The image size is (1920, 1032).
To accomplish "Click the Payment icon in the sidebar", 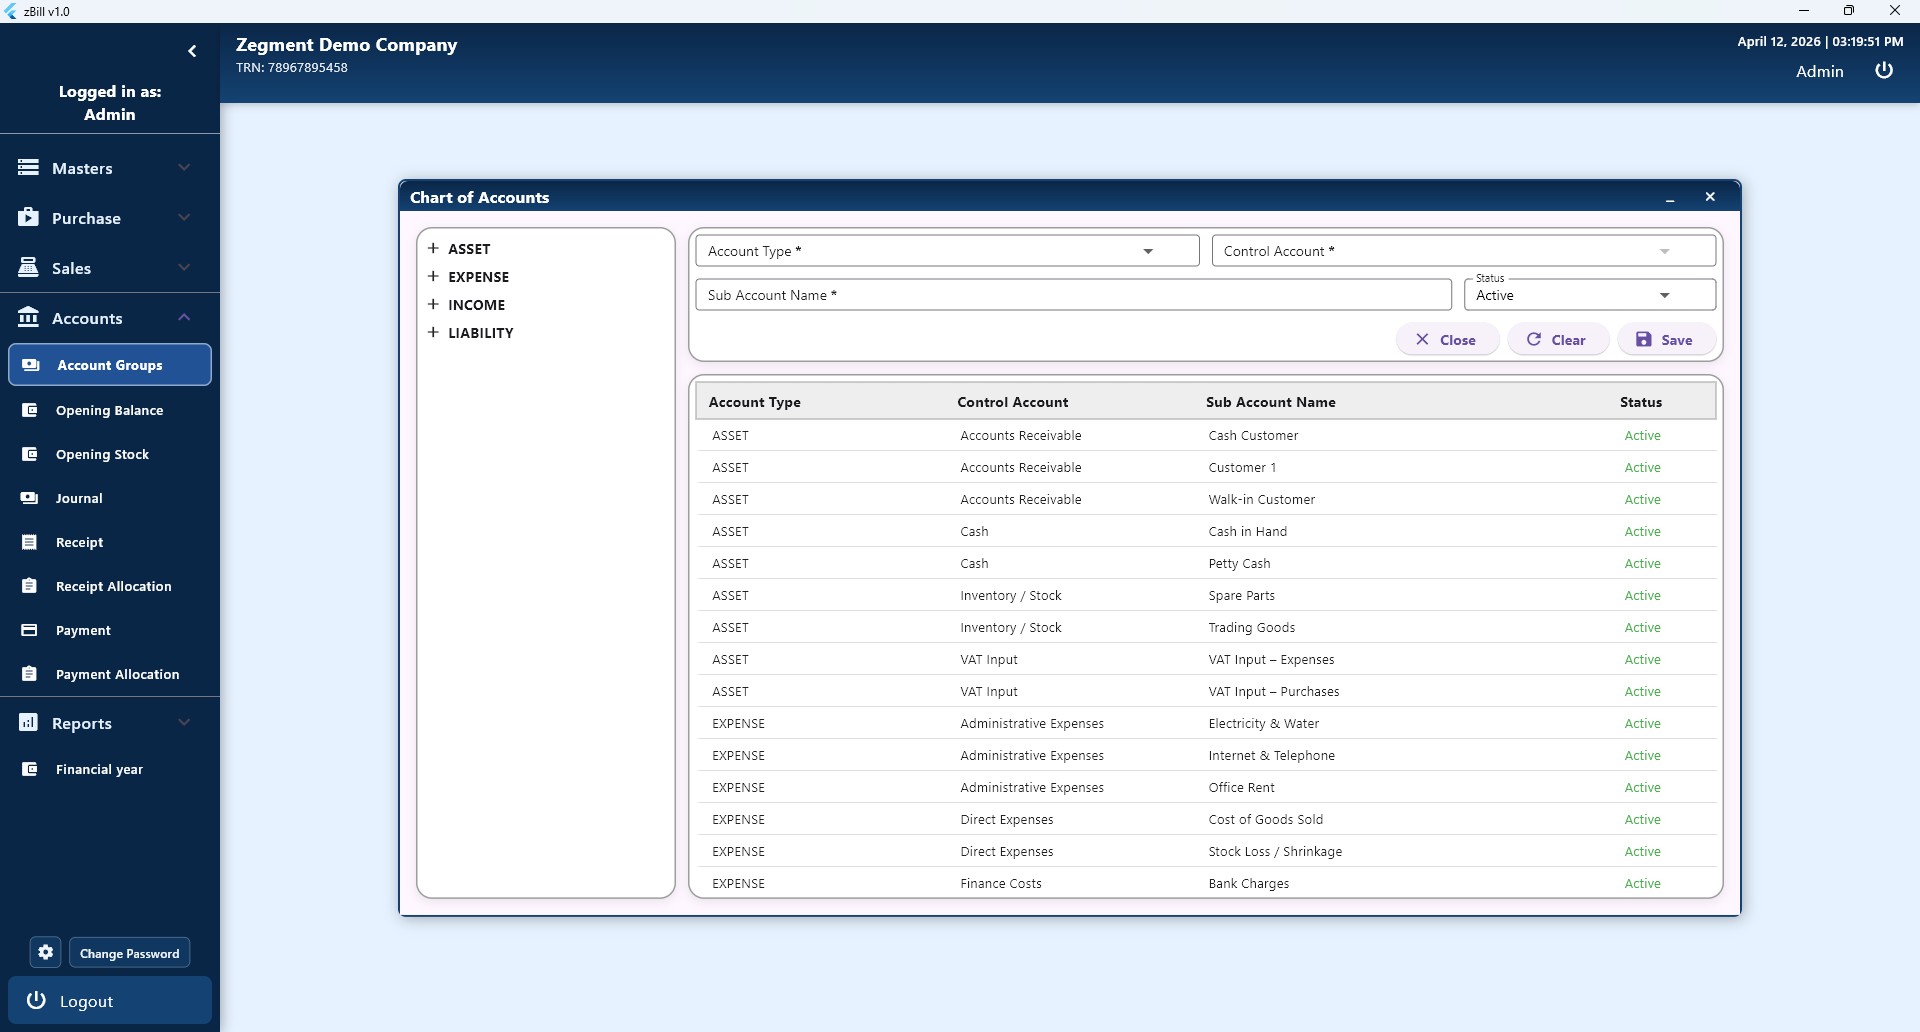I will point(30,630).
